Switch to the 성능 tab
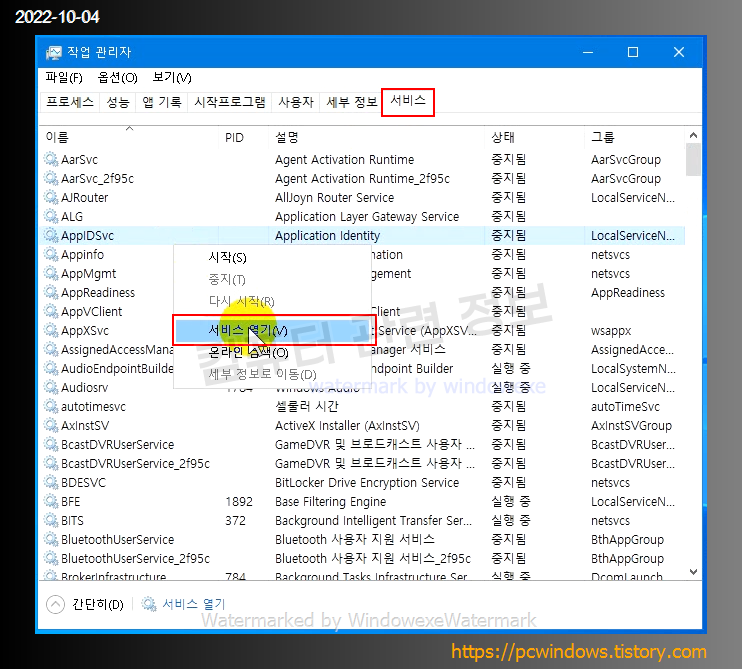Image resolution: width=742 pixels, height=669 pixels. 118,102
